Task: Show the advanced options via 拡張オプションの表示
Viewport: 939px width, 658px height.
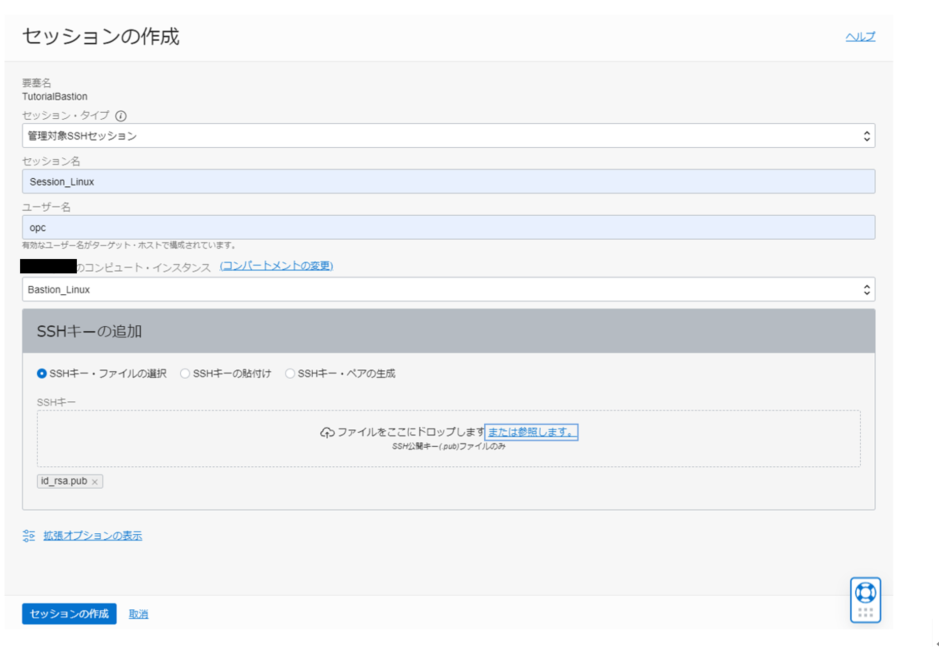Action: point(92,536)
